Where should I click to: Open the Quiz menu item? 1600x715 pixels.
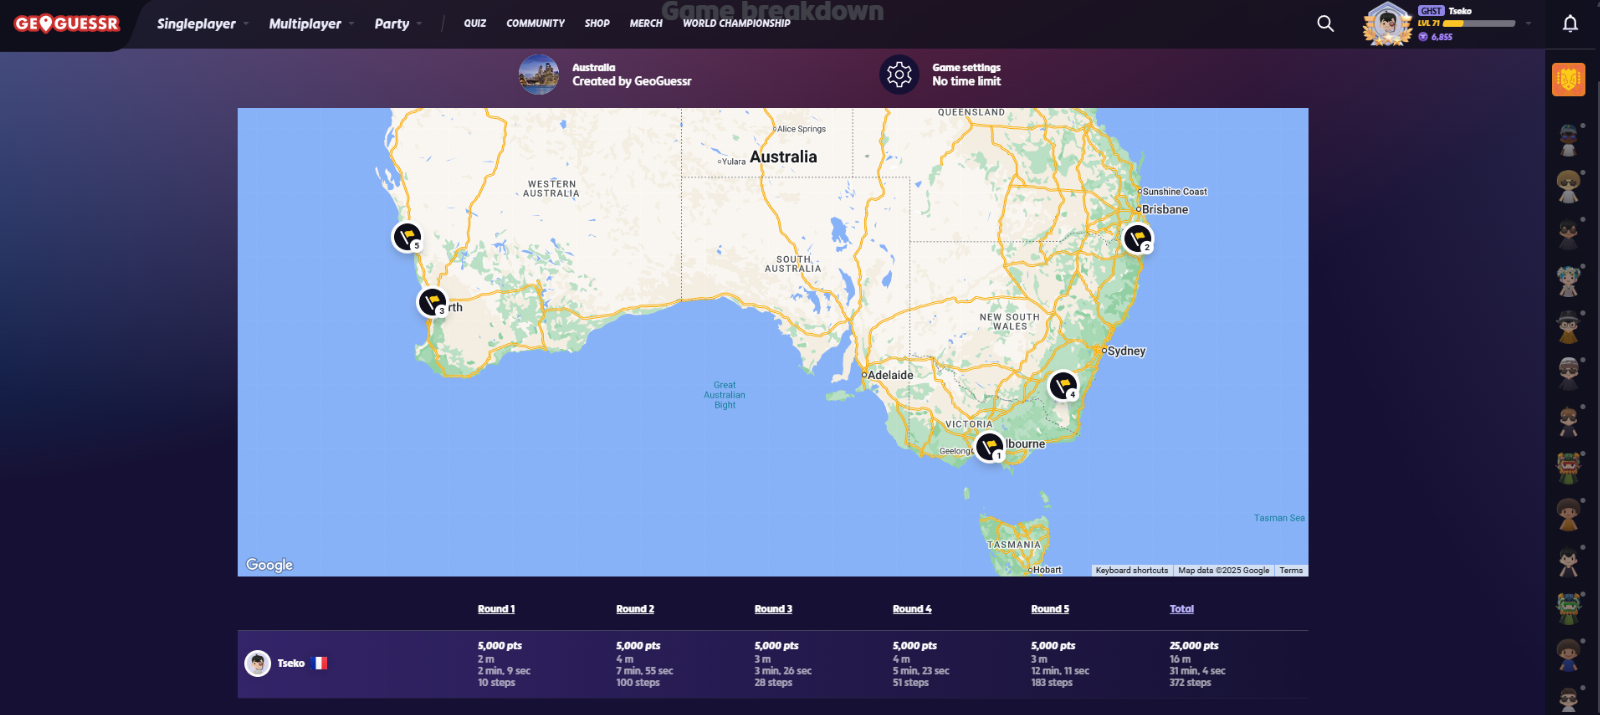(475, 24)
